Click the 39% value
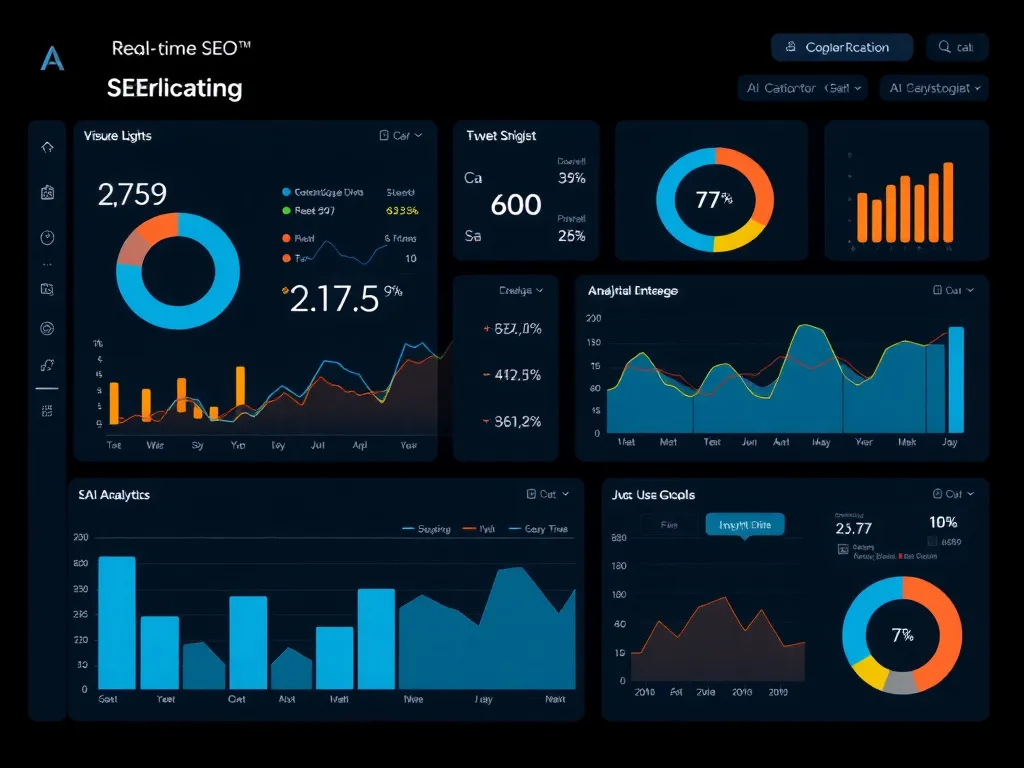Screen dimensions: 1024x768 click(571, 178)
